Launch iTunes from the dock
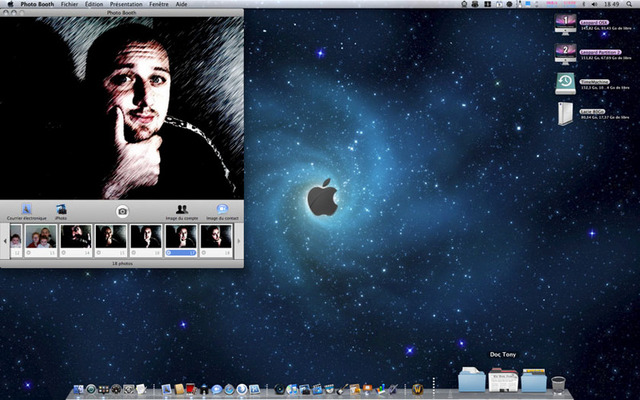The width and height of the screenshot is (640, 400). 291,389
